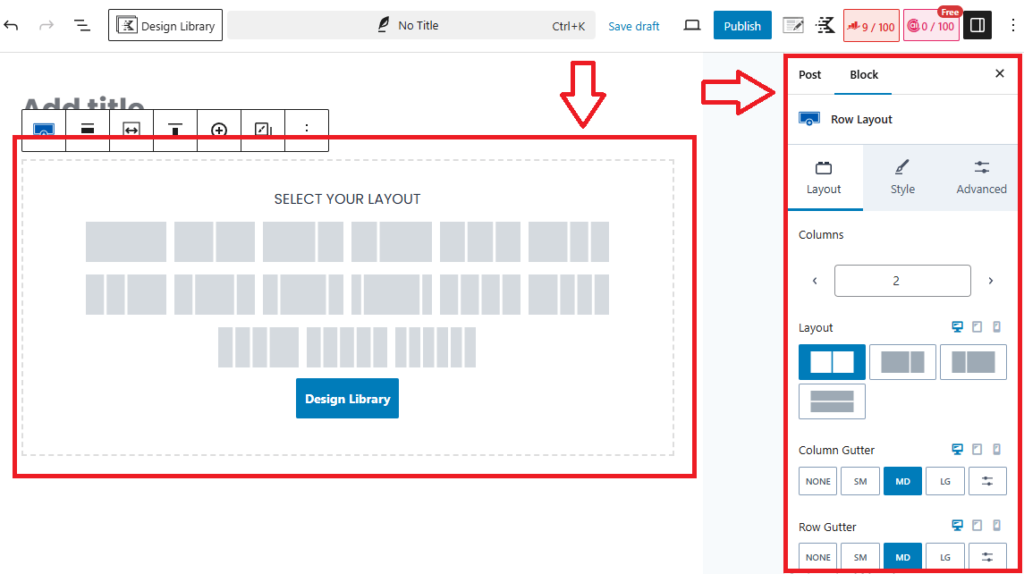The image size is (1024, 574).
Task: Increase columns with right chevron
Action: tap(990, 281)
